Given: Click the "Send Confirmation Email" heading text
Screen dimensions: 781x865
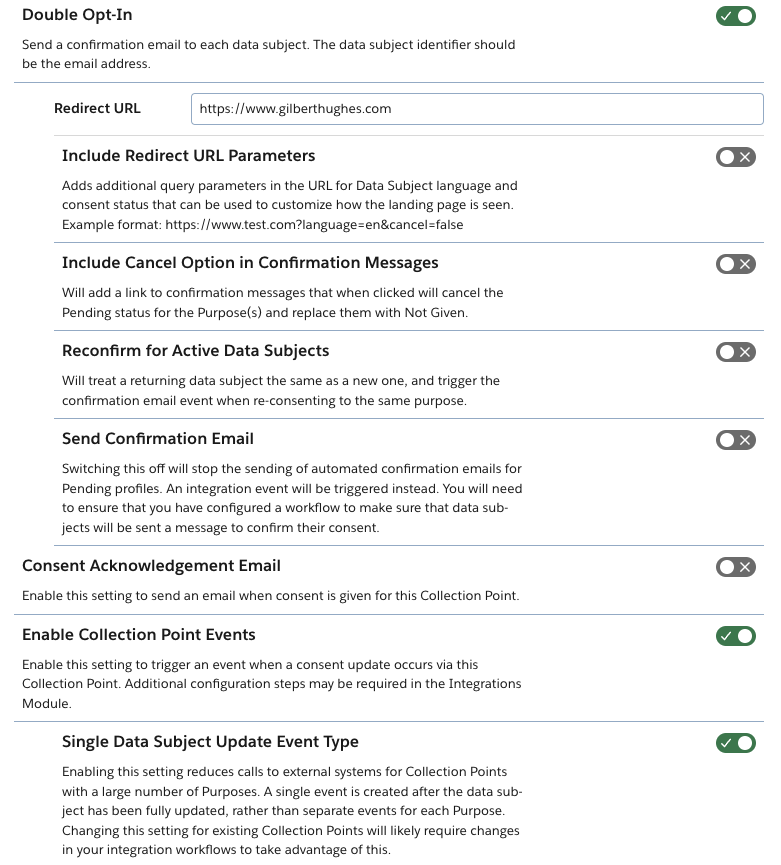Looking at the screenshot, I should 157,439.
